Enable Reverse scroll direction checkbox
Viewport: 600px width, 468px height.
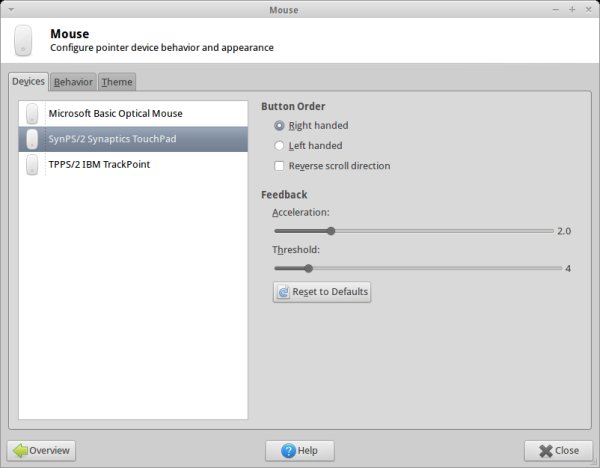click(279, 166)
